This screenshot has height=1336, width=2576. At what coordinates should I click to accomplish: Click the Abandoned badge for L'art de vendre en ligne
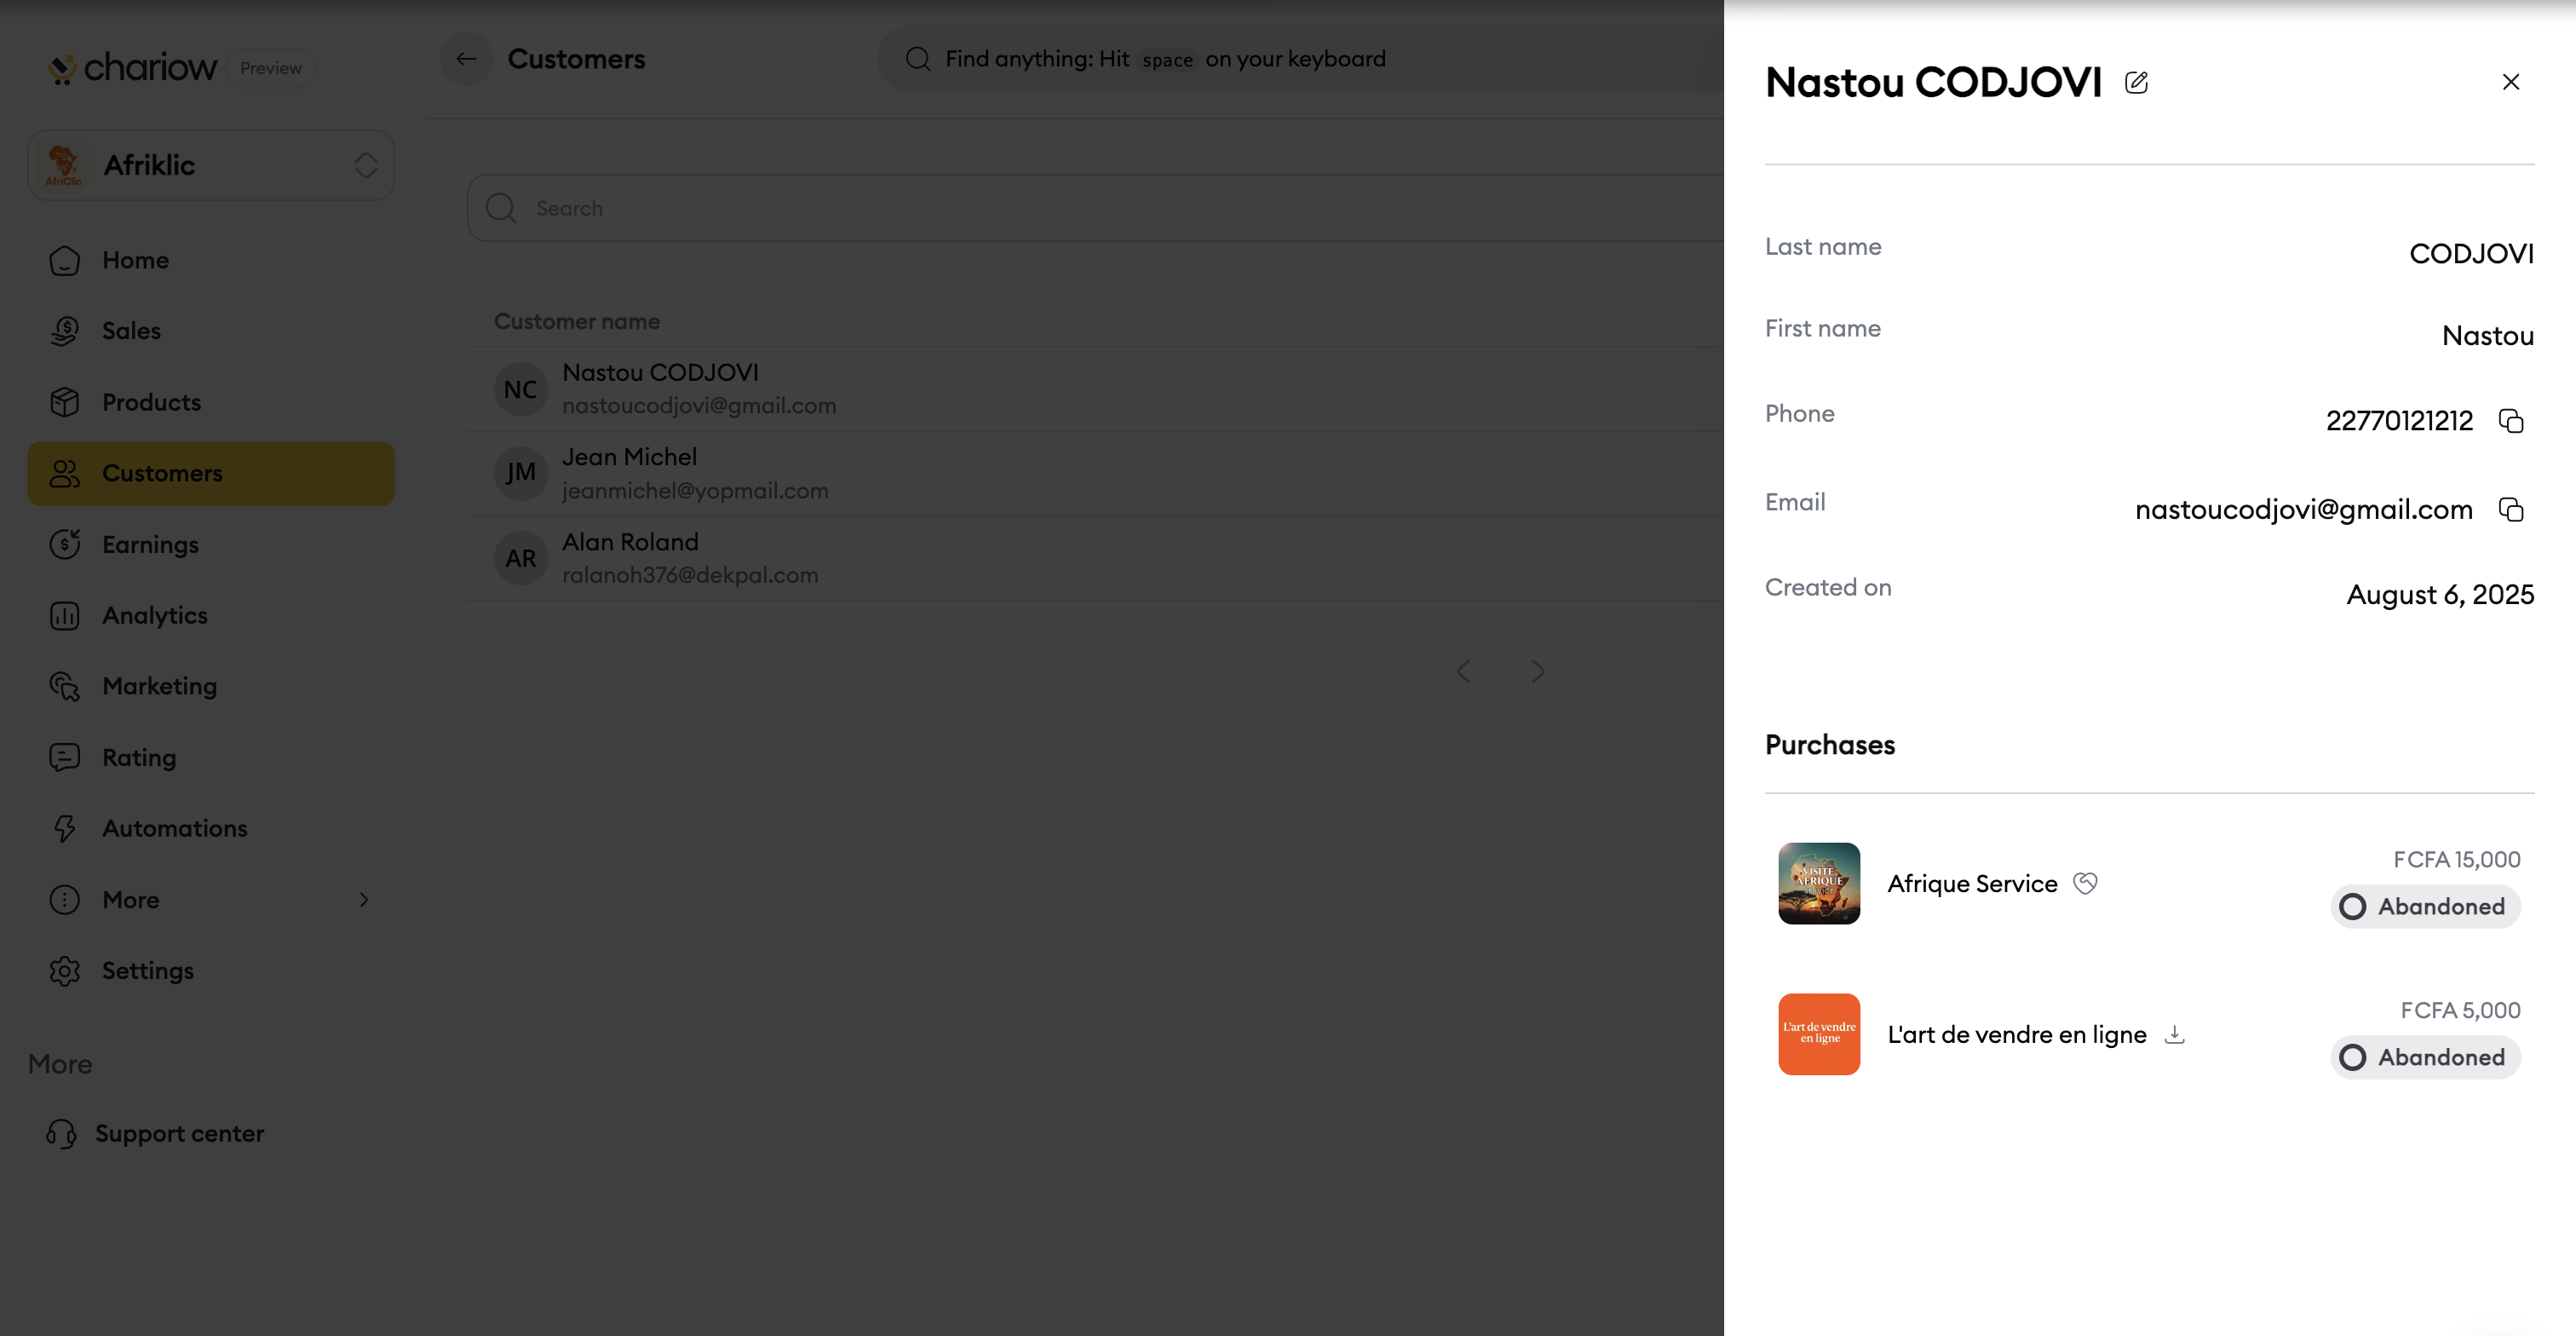click(2425, 1058)
